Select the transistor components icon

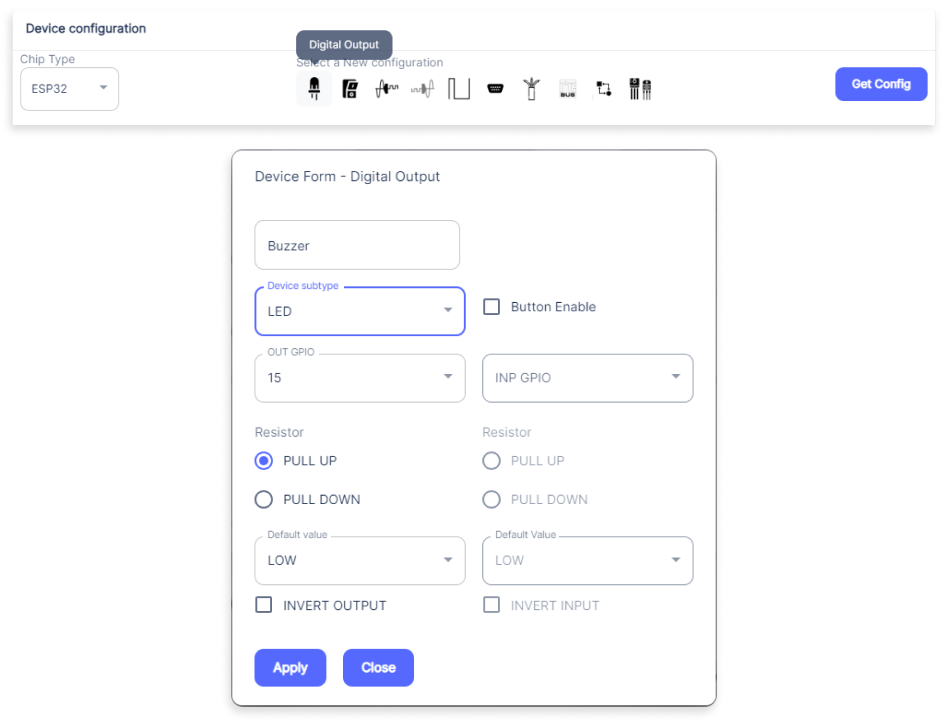(640, 89)
